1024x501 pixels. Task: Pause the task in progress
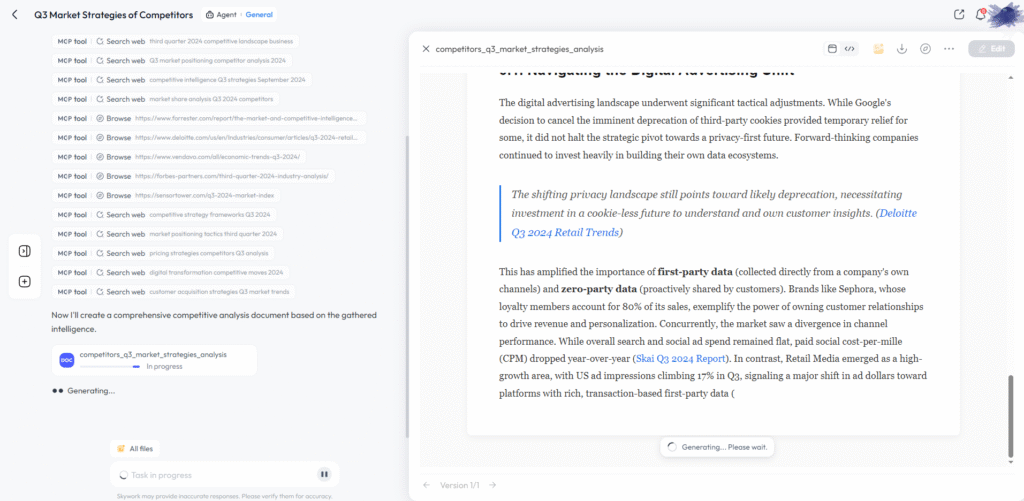click(x=324, y=475)
